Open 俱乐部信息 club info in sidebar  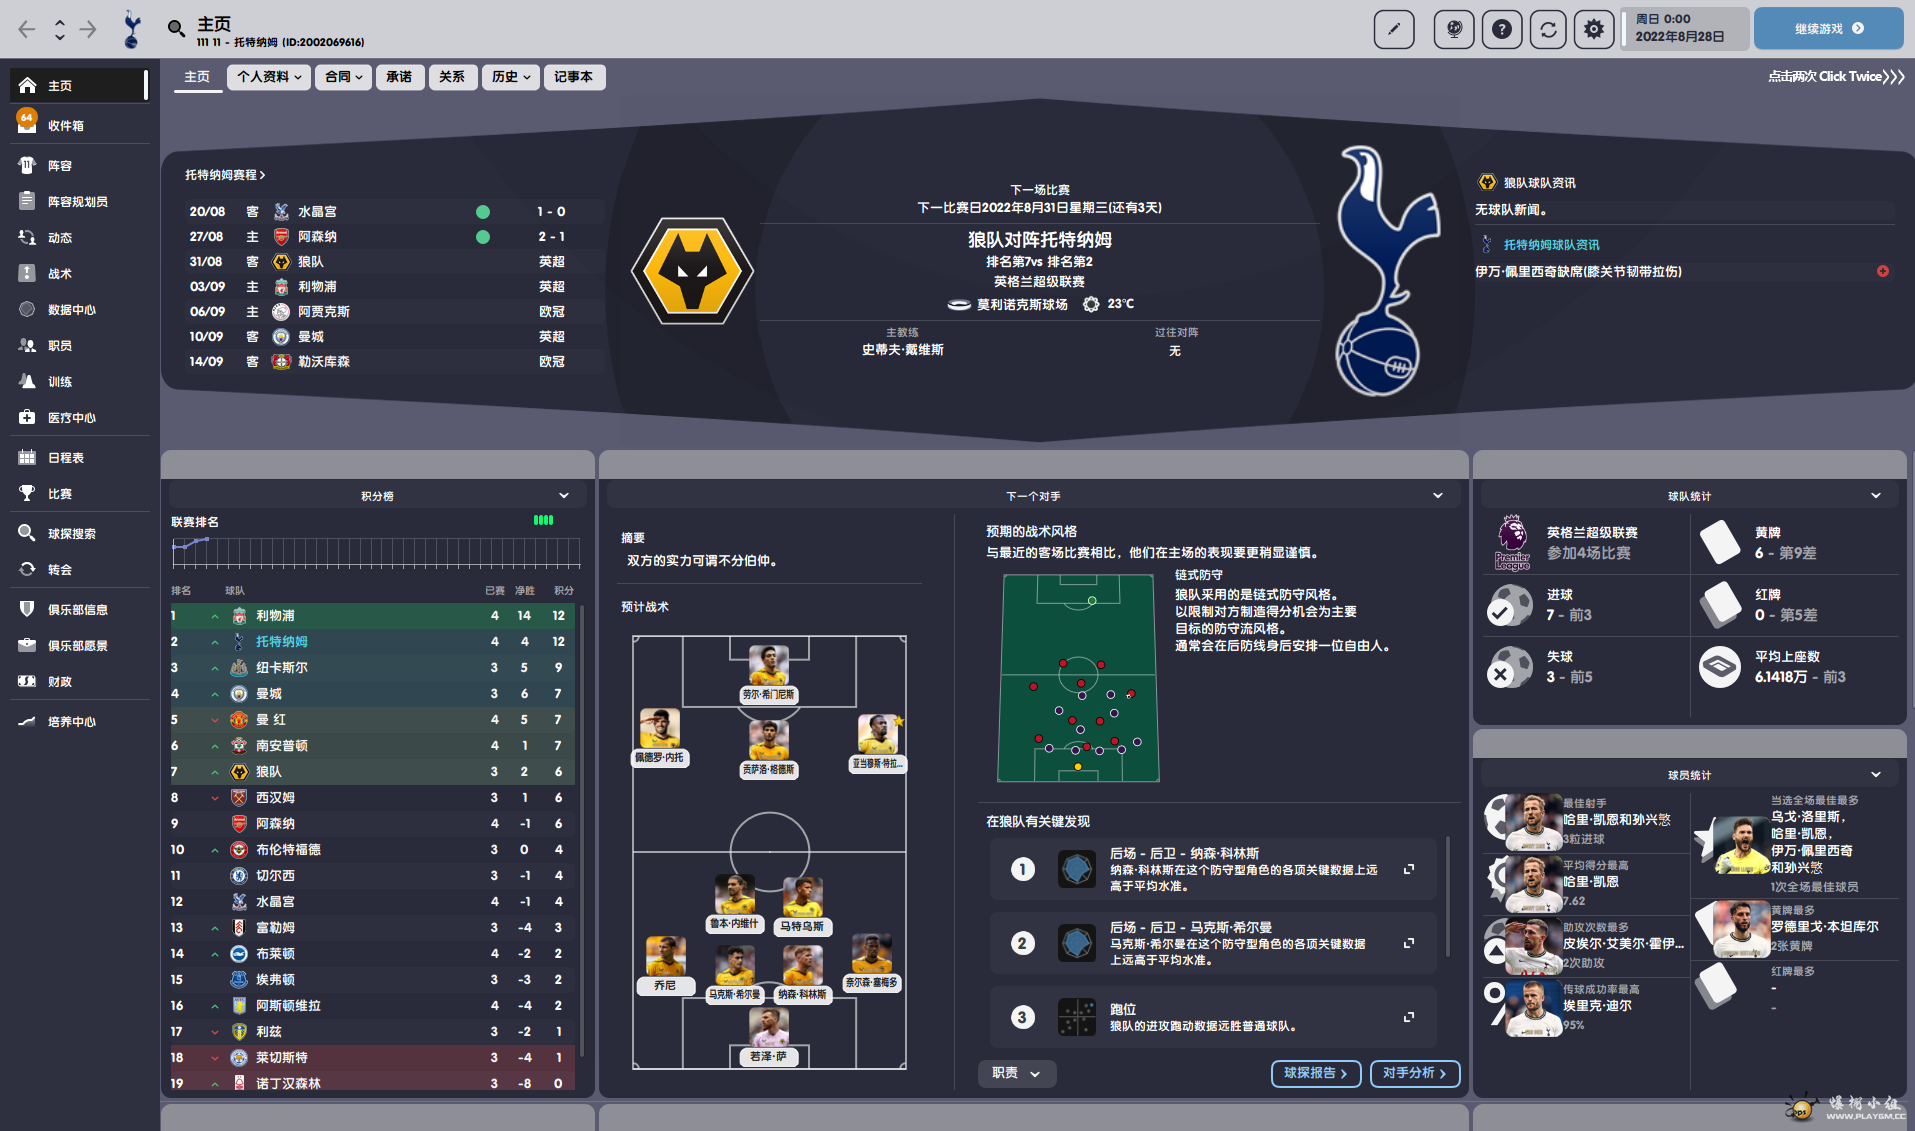80,610
